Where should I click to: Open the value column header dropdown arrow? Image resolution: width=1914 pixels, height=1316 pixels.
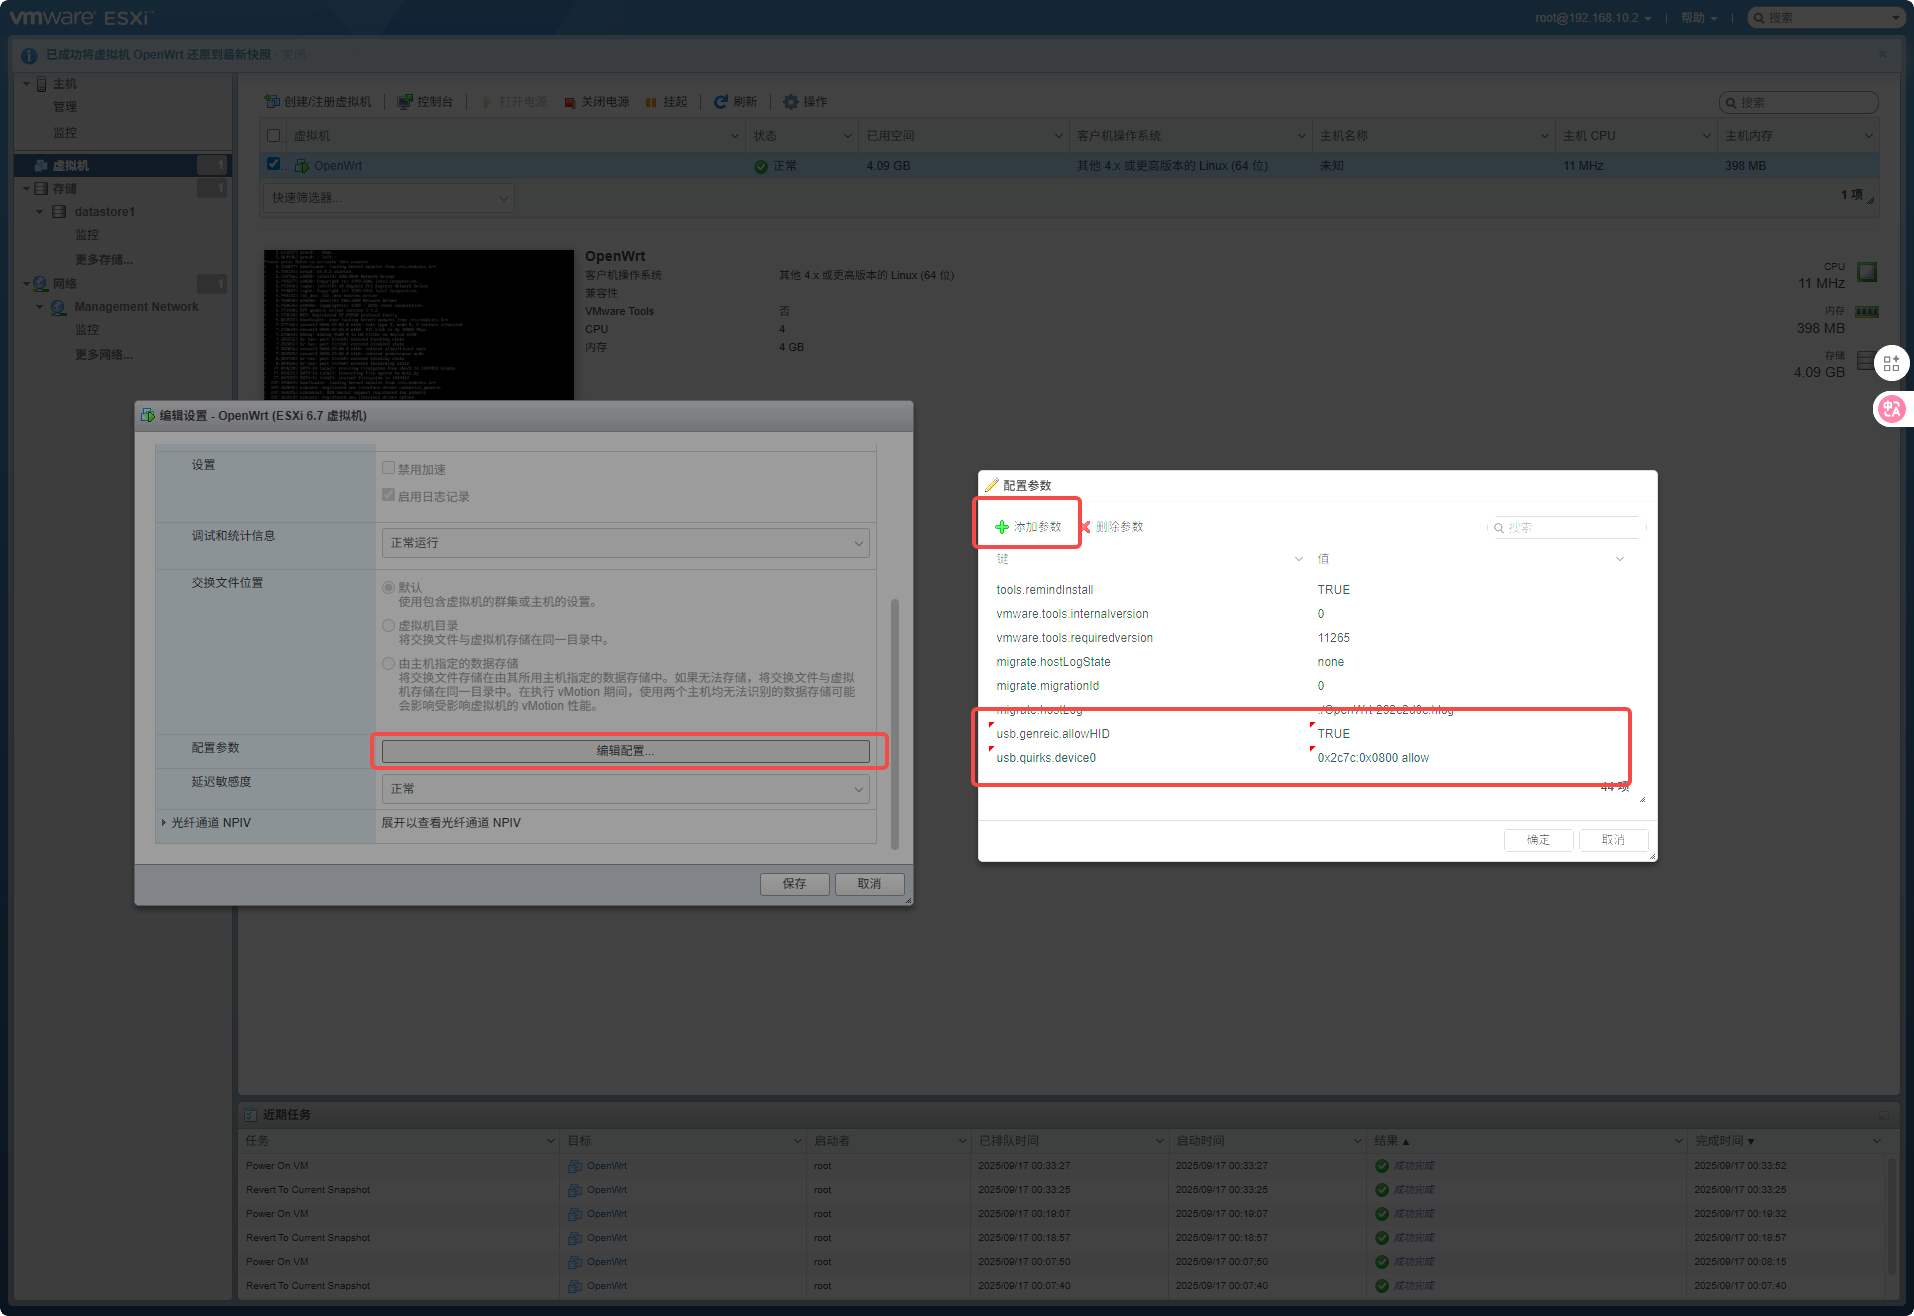point(1620,559)
